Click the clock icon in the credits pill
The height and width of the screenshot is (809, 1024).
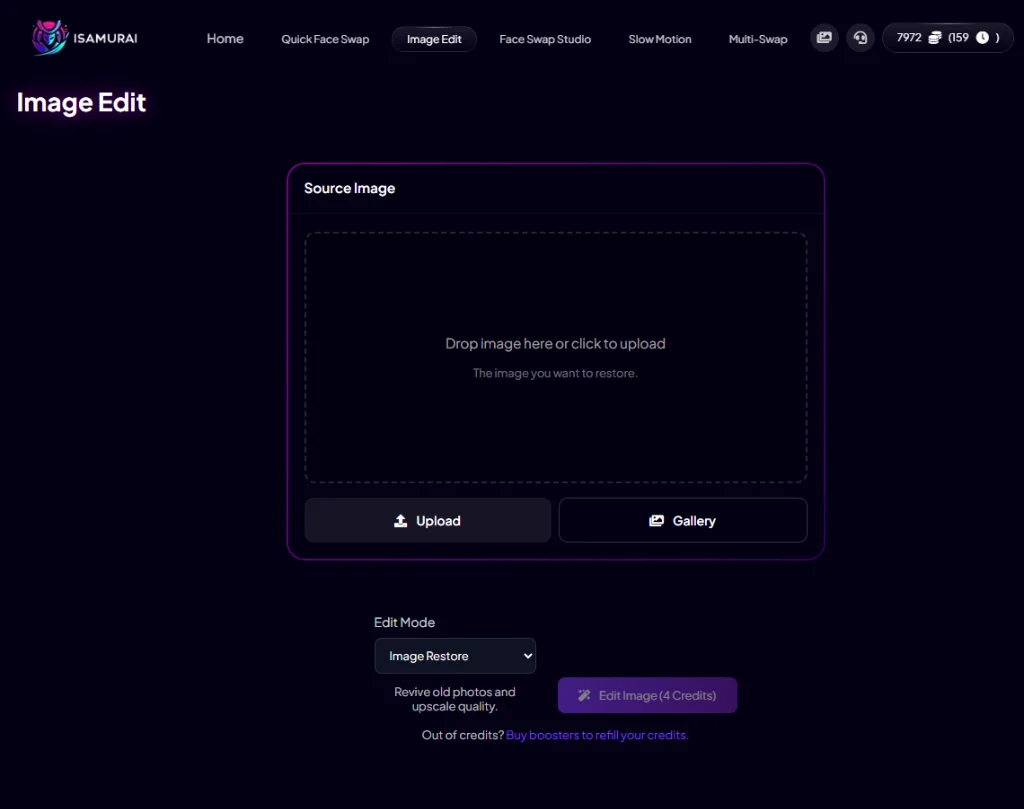coord(982,38)
